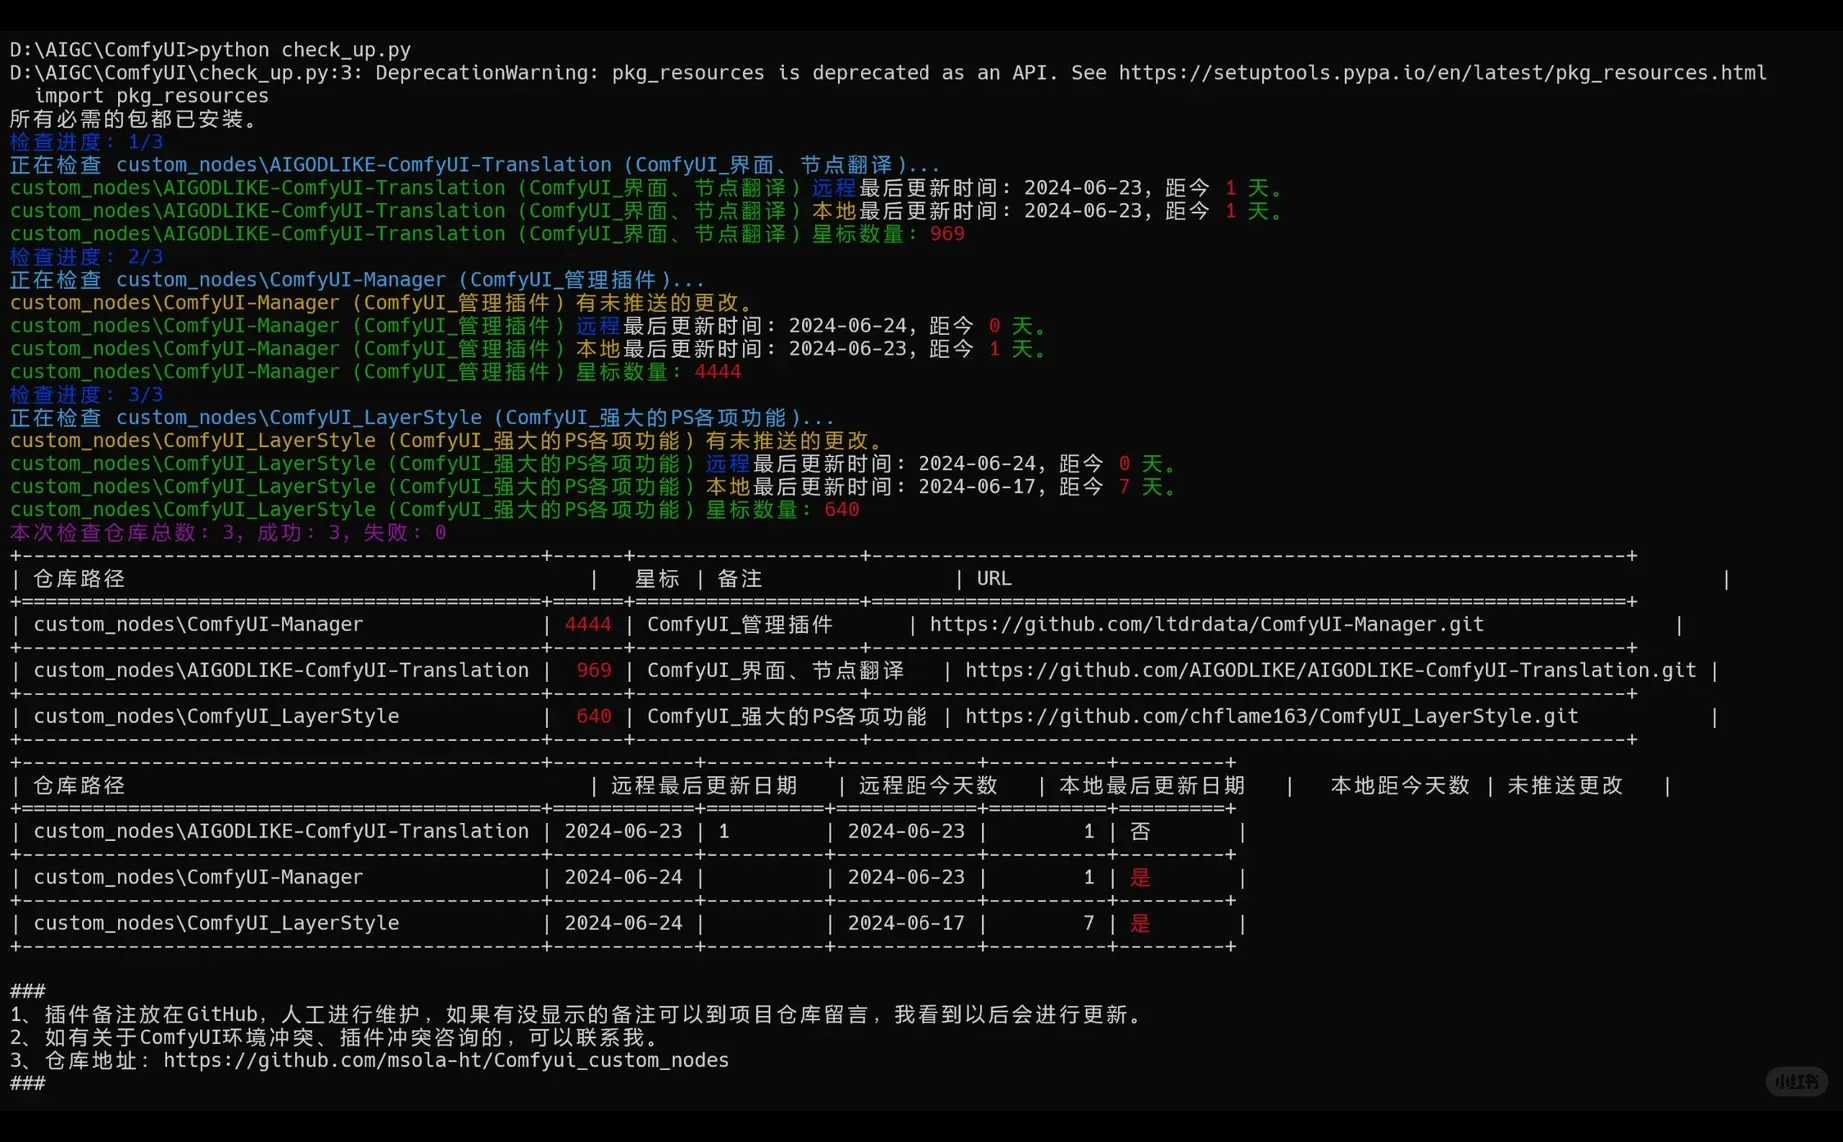This screenshot has width=1843, height=1142.
Task: Click the URL column header
Action: tap(992, 578)
